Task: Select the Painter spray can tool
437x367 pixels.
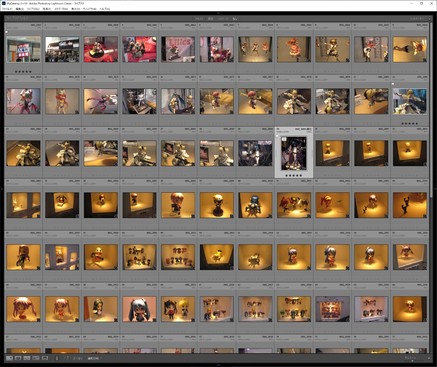Action: [x=57, y=358]
